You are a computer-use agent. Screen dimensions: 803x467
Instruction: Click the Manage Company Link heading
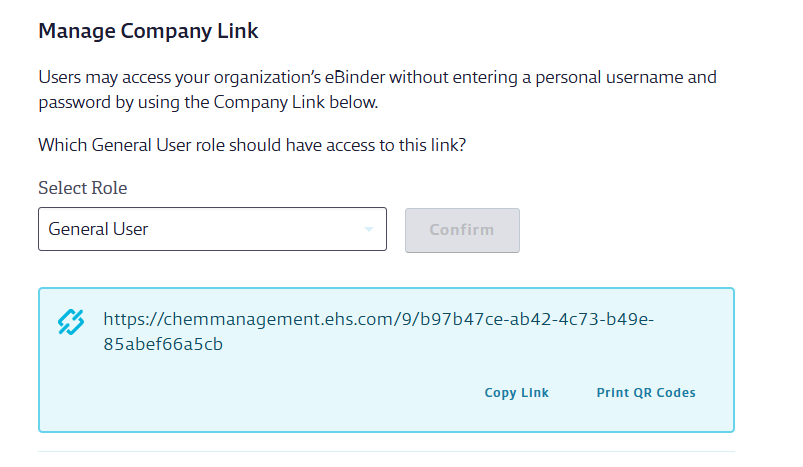tap(148, 31)
